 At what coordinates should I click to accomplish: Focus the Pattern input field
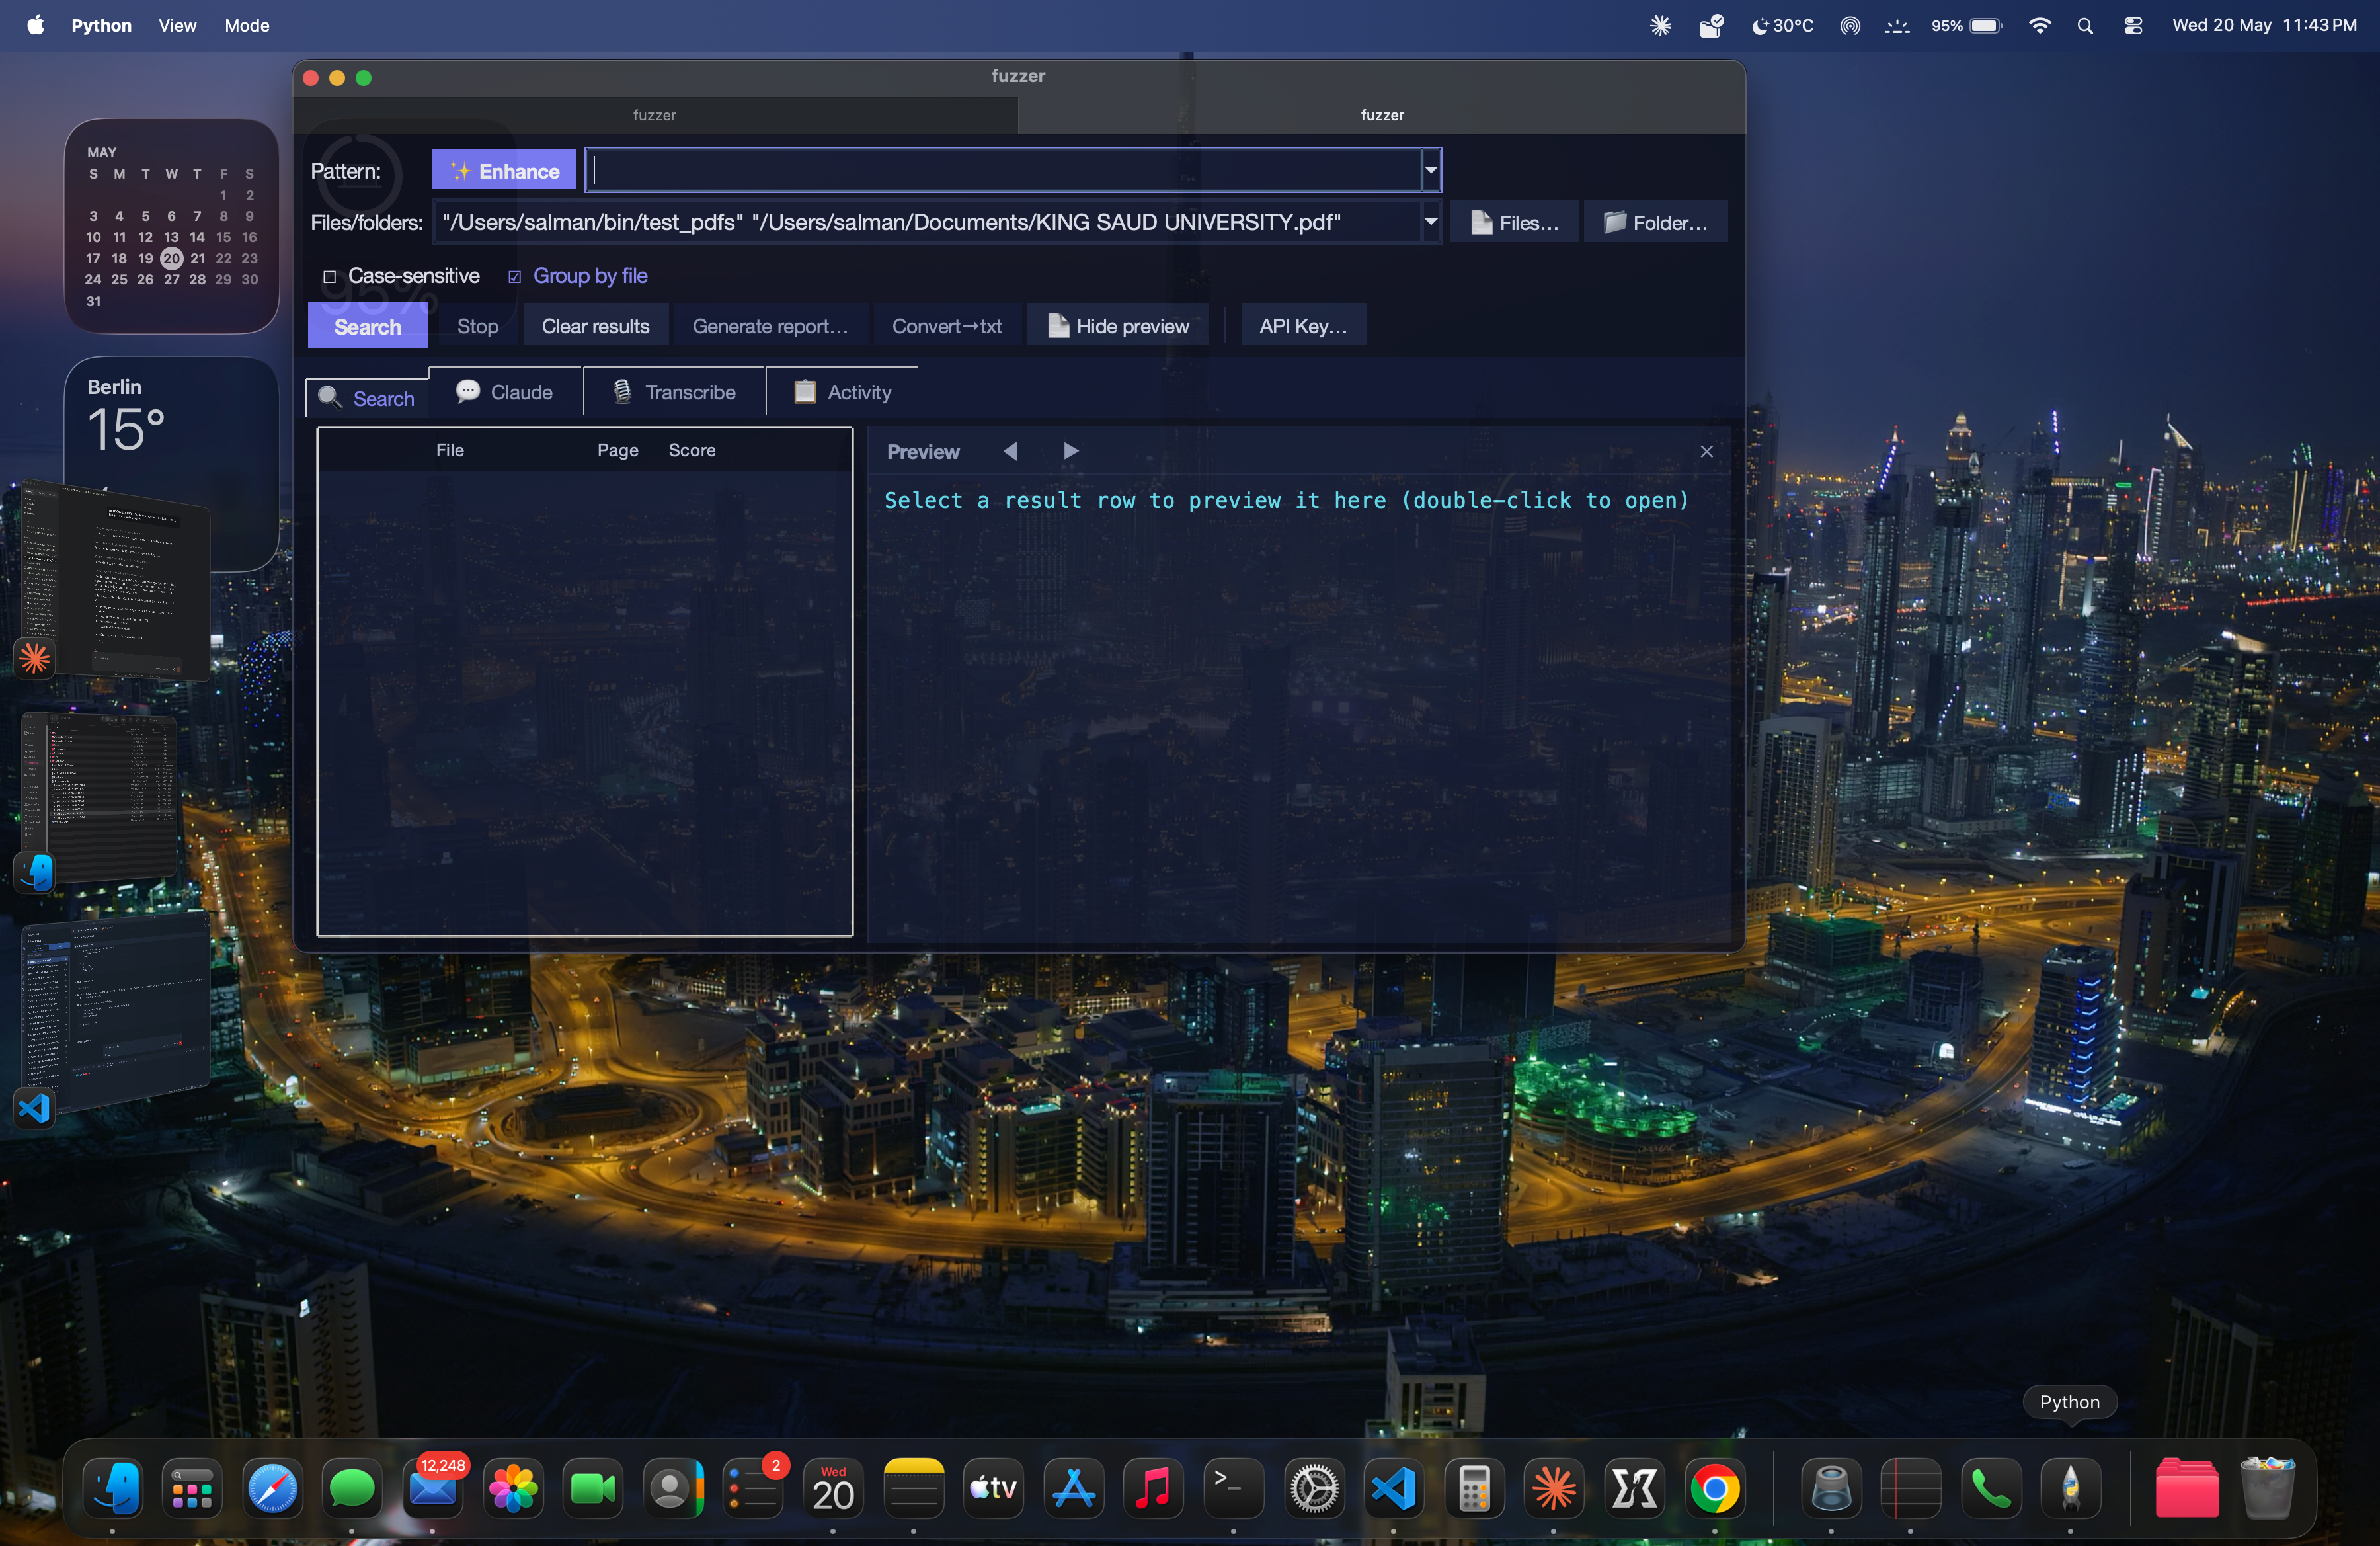click(1003, 170)
